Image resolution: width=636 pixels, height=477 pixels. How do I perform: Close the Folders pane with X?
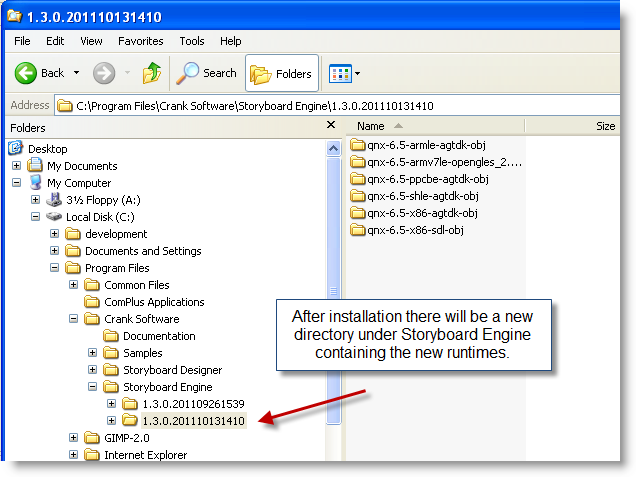point(331,125)
